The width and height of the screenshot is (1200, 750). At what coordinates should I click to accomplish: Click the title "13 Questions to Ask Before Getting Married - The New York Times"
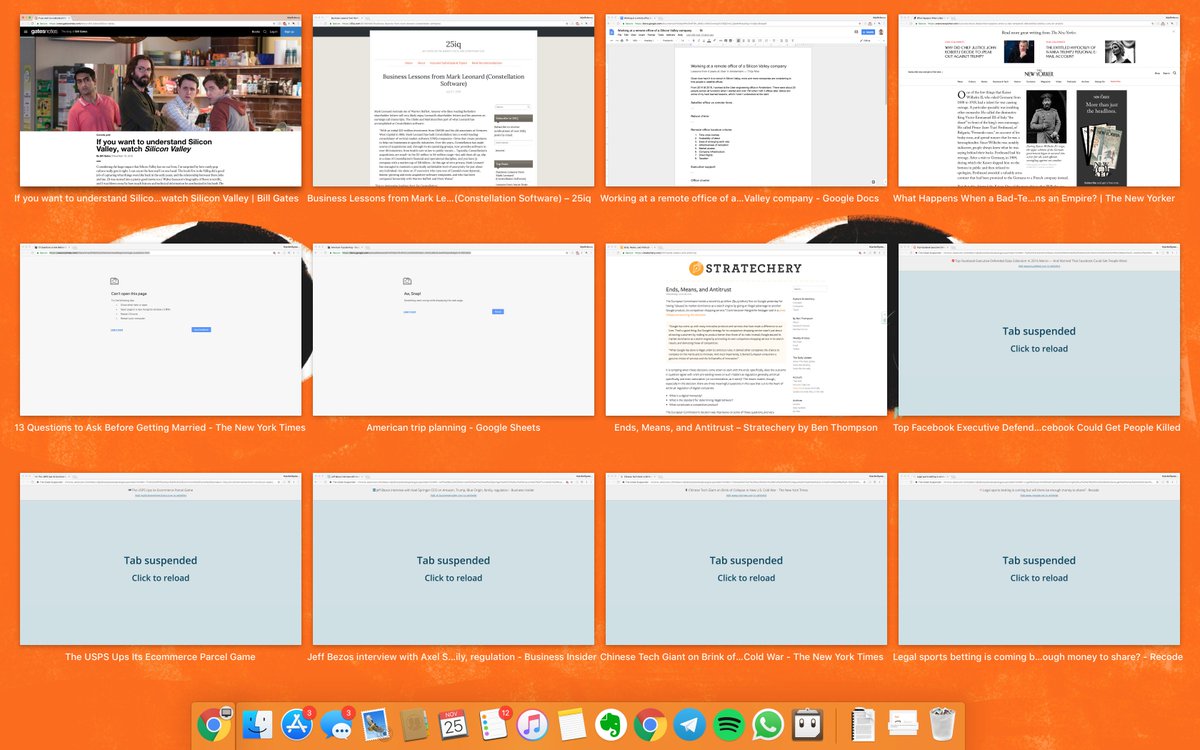coord(160,428)
